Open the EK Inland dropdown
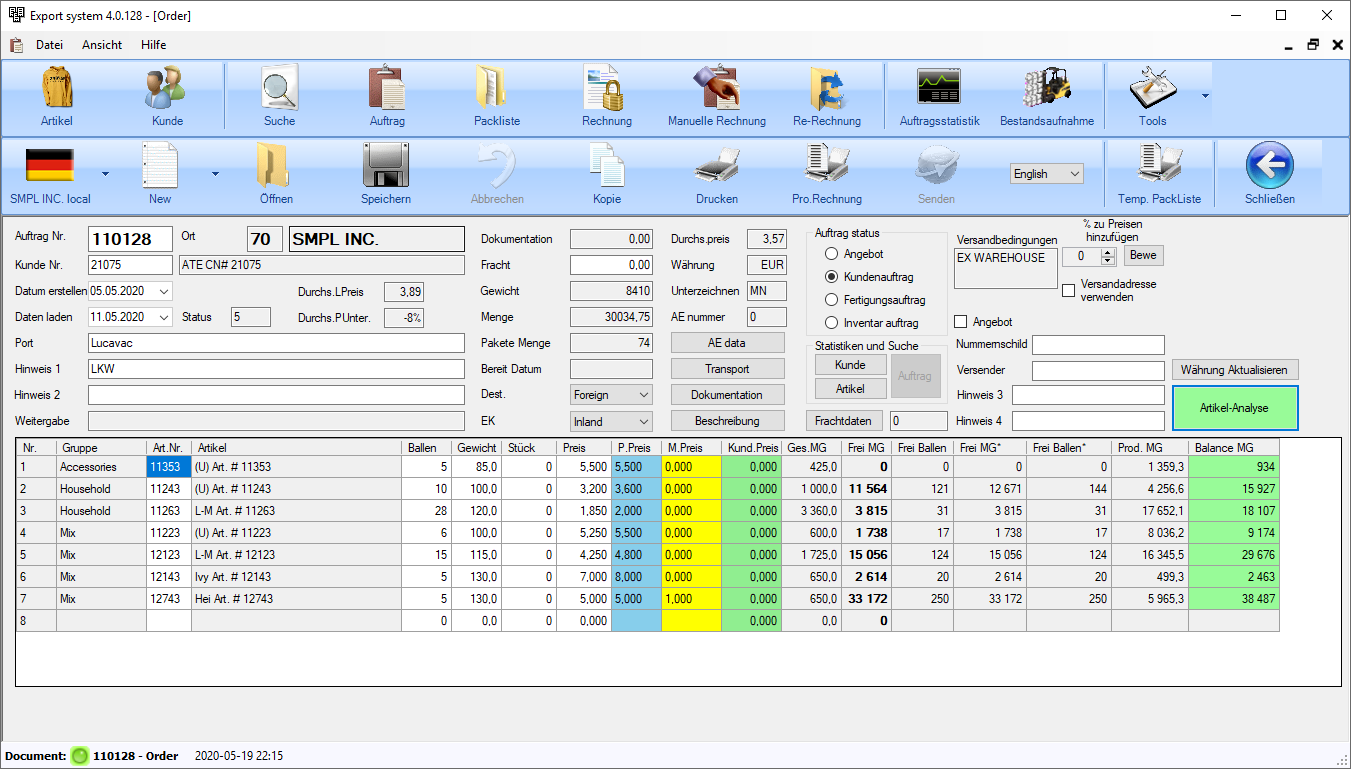Viewport: 1351px width, 769px height. click(x=611, y=421)
